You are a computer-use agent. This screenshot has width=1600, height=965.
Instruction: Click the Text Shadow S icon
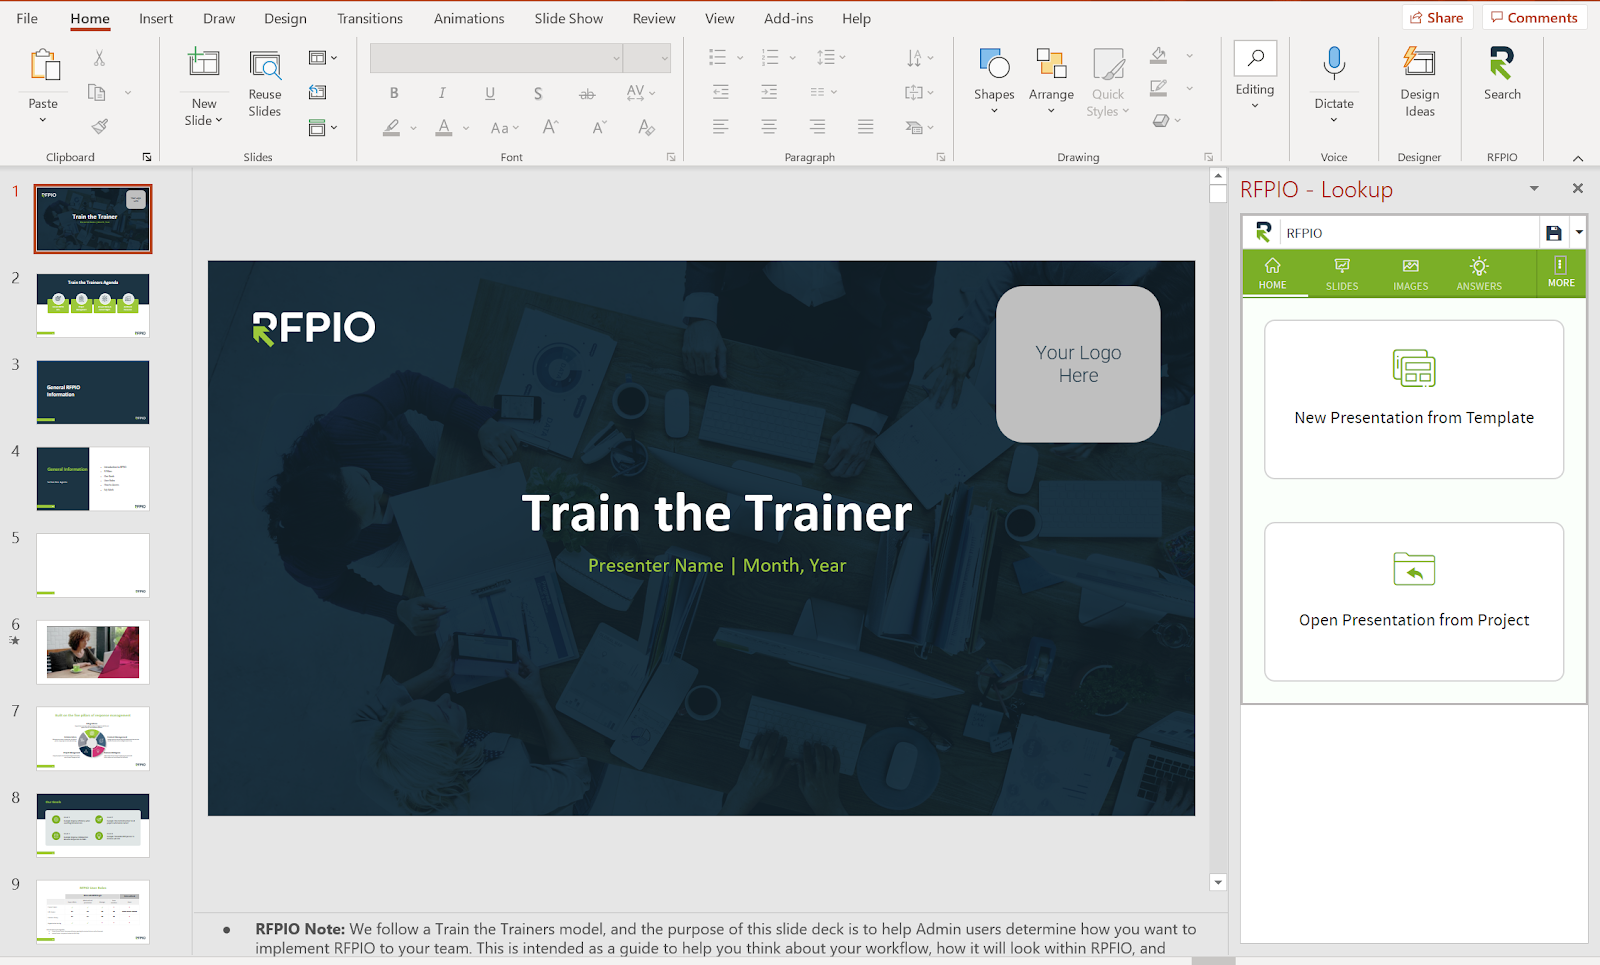(538, 93)
